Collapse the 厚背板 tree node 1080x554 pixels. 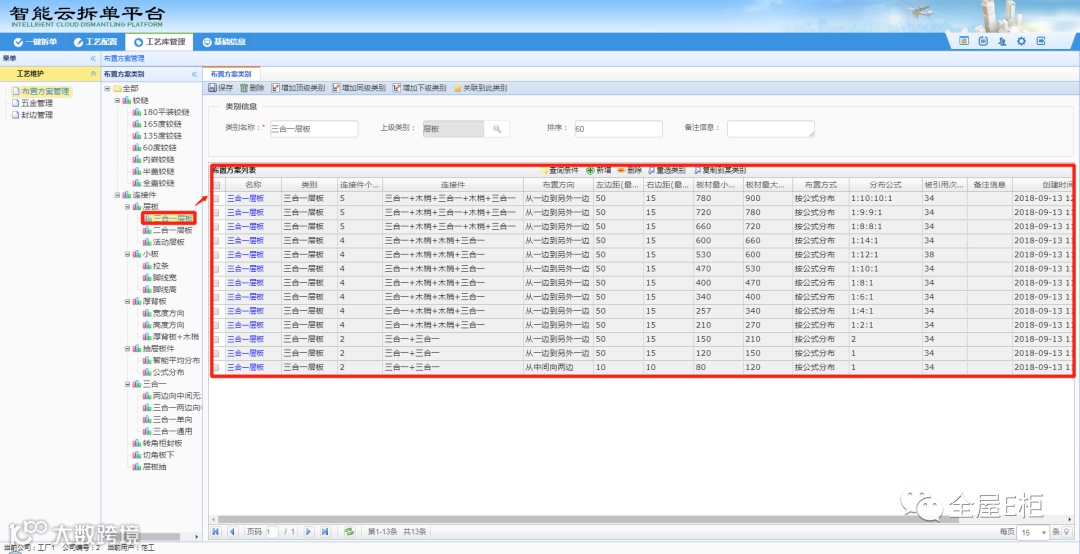pos(127,301)
